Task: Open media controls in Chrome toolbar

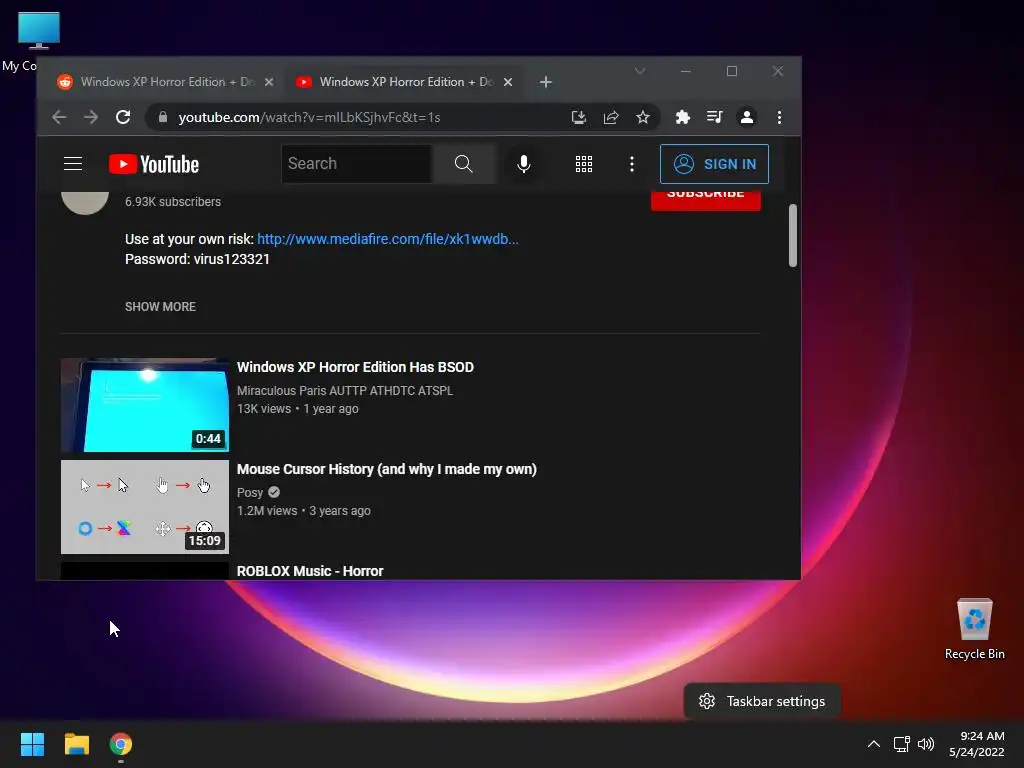Action: coord(714,117)
